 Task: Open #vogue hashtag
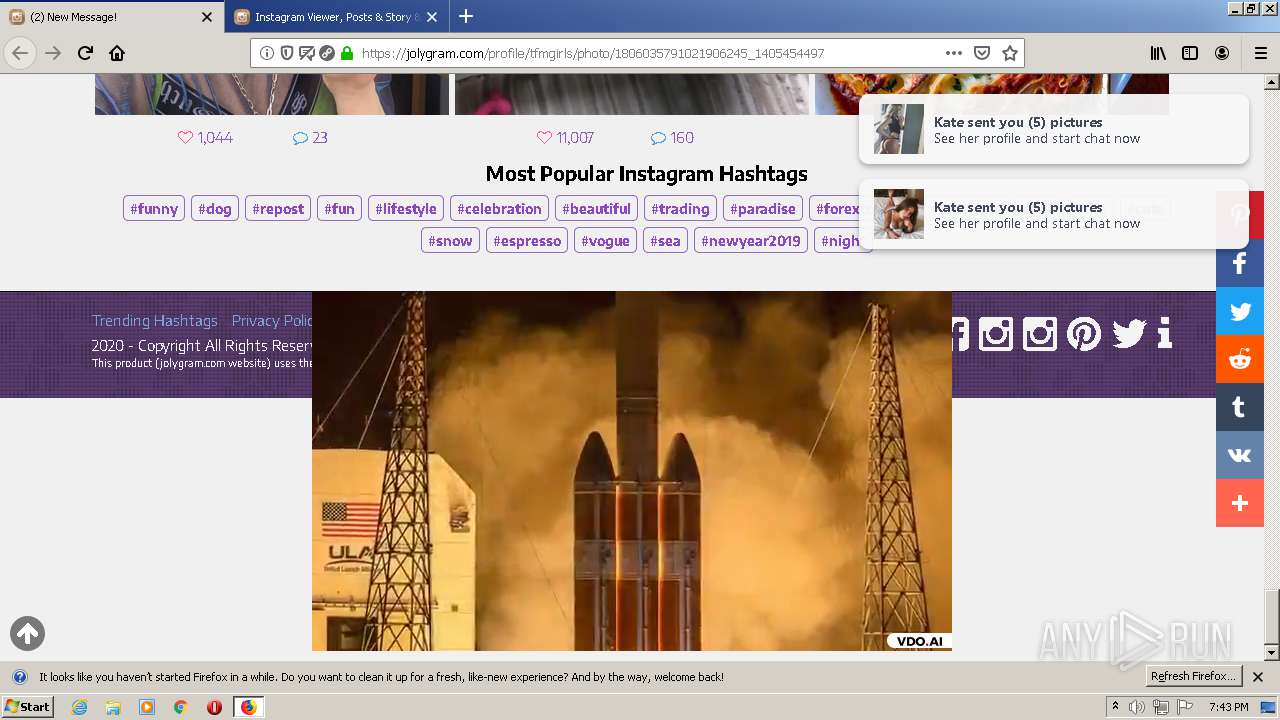click(605, 241)
